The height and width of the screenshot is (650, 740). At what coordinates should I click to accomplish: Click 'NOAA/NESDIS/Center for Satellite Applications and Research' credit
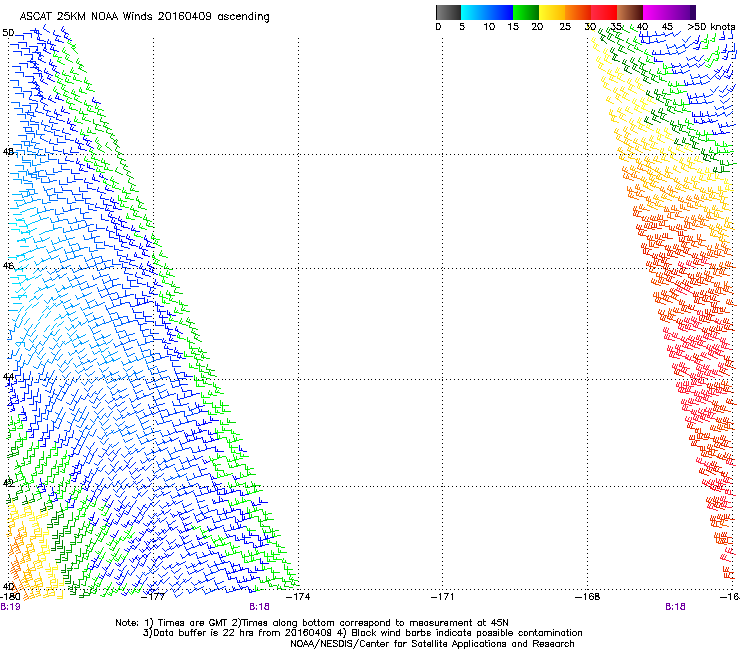(432, 644)
